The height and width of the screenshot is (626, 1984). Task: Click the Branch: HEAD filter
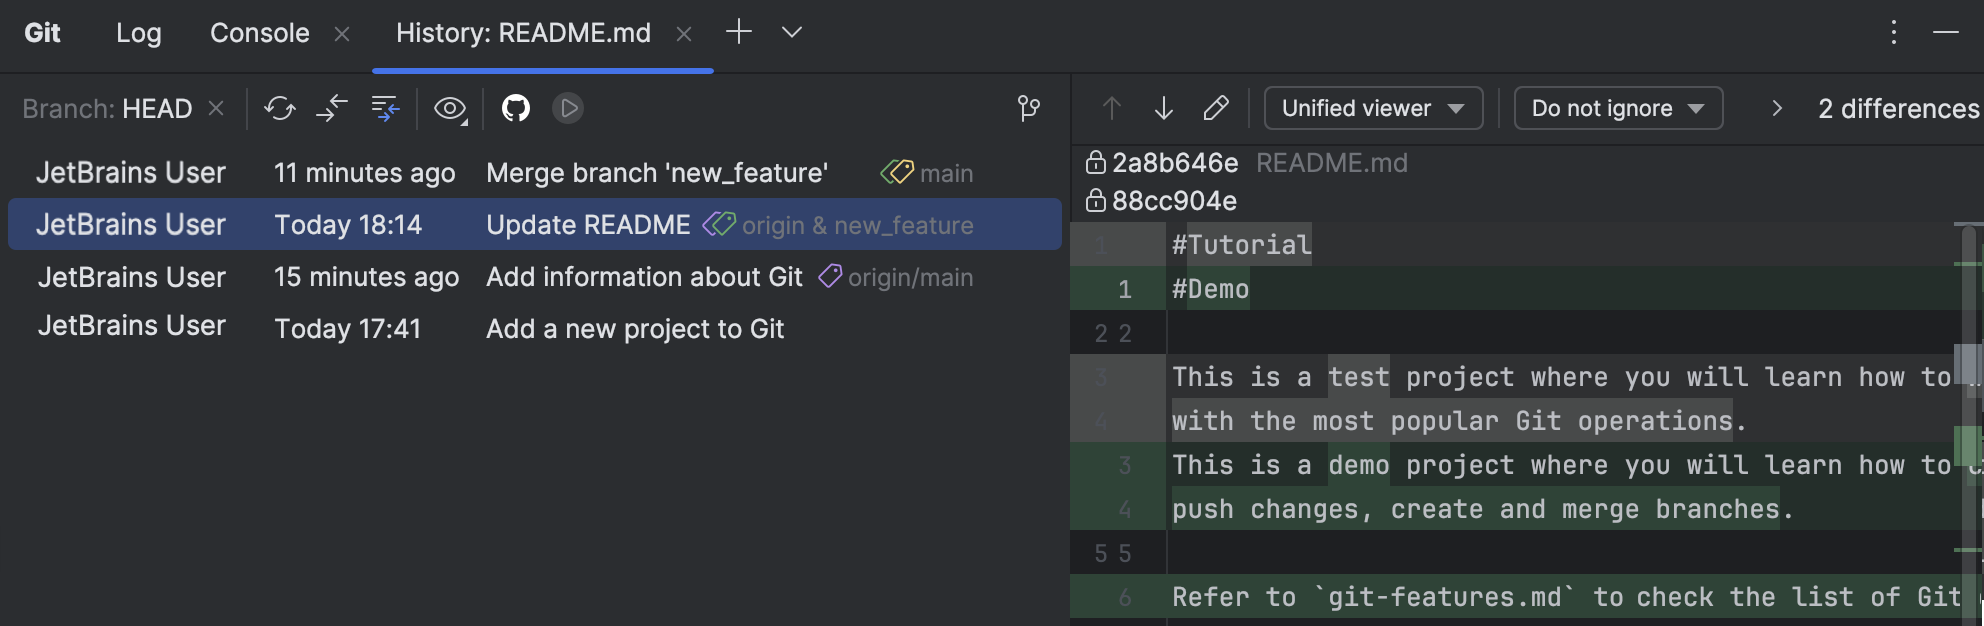coord(107,108)
